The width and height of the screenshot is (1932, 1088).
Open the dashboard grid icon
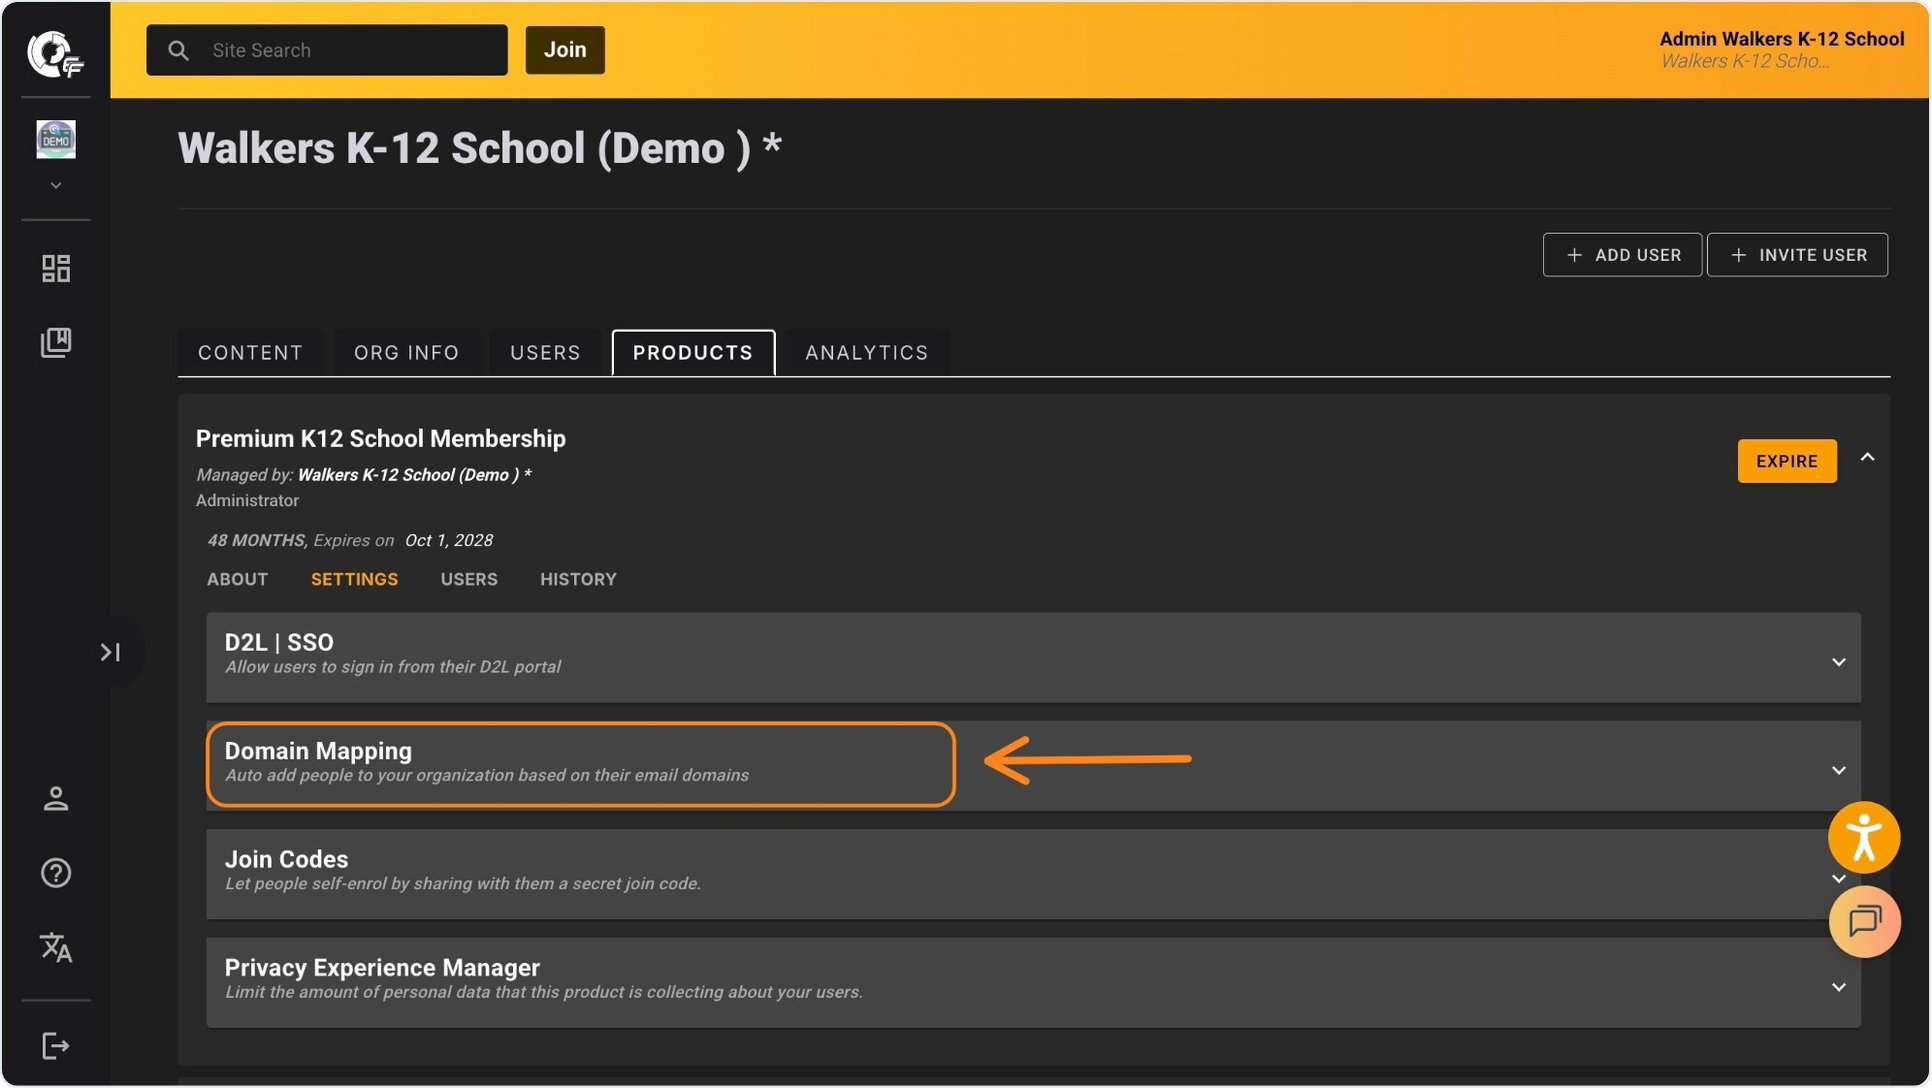tap(56, 267)
